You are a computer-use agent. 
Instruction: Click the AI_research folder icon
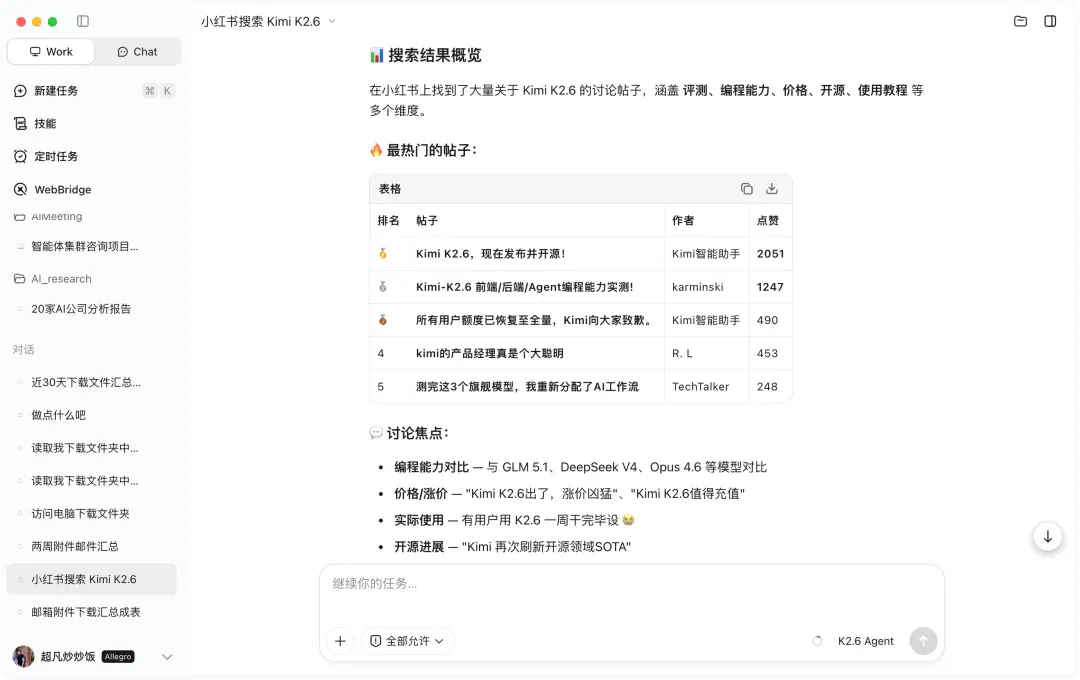tap(20, 279)
